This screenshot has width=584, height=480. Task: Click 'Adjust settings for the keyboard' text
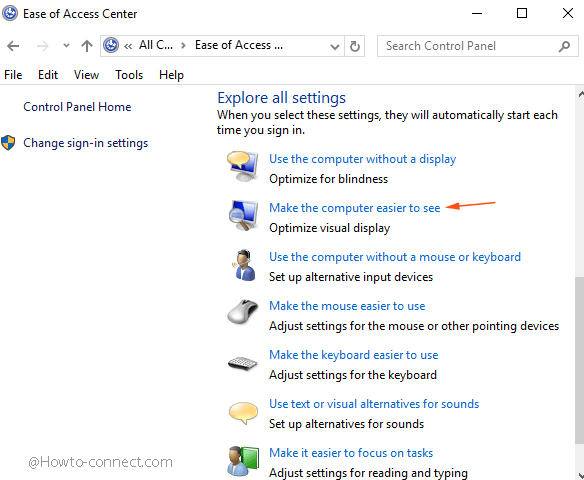(x=353, y=375)
